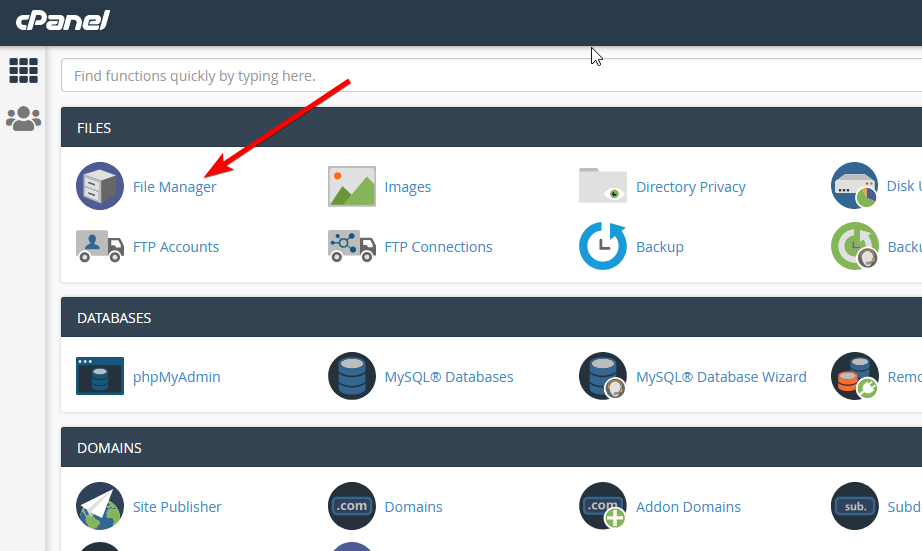Click the Disk Usage drive icon
The image size is (922, 551).
coord(854,186)
